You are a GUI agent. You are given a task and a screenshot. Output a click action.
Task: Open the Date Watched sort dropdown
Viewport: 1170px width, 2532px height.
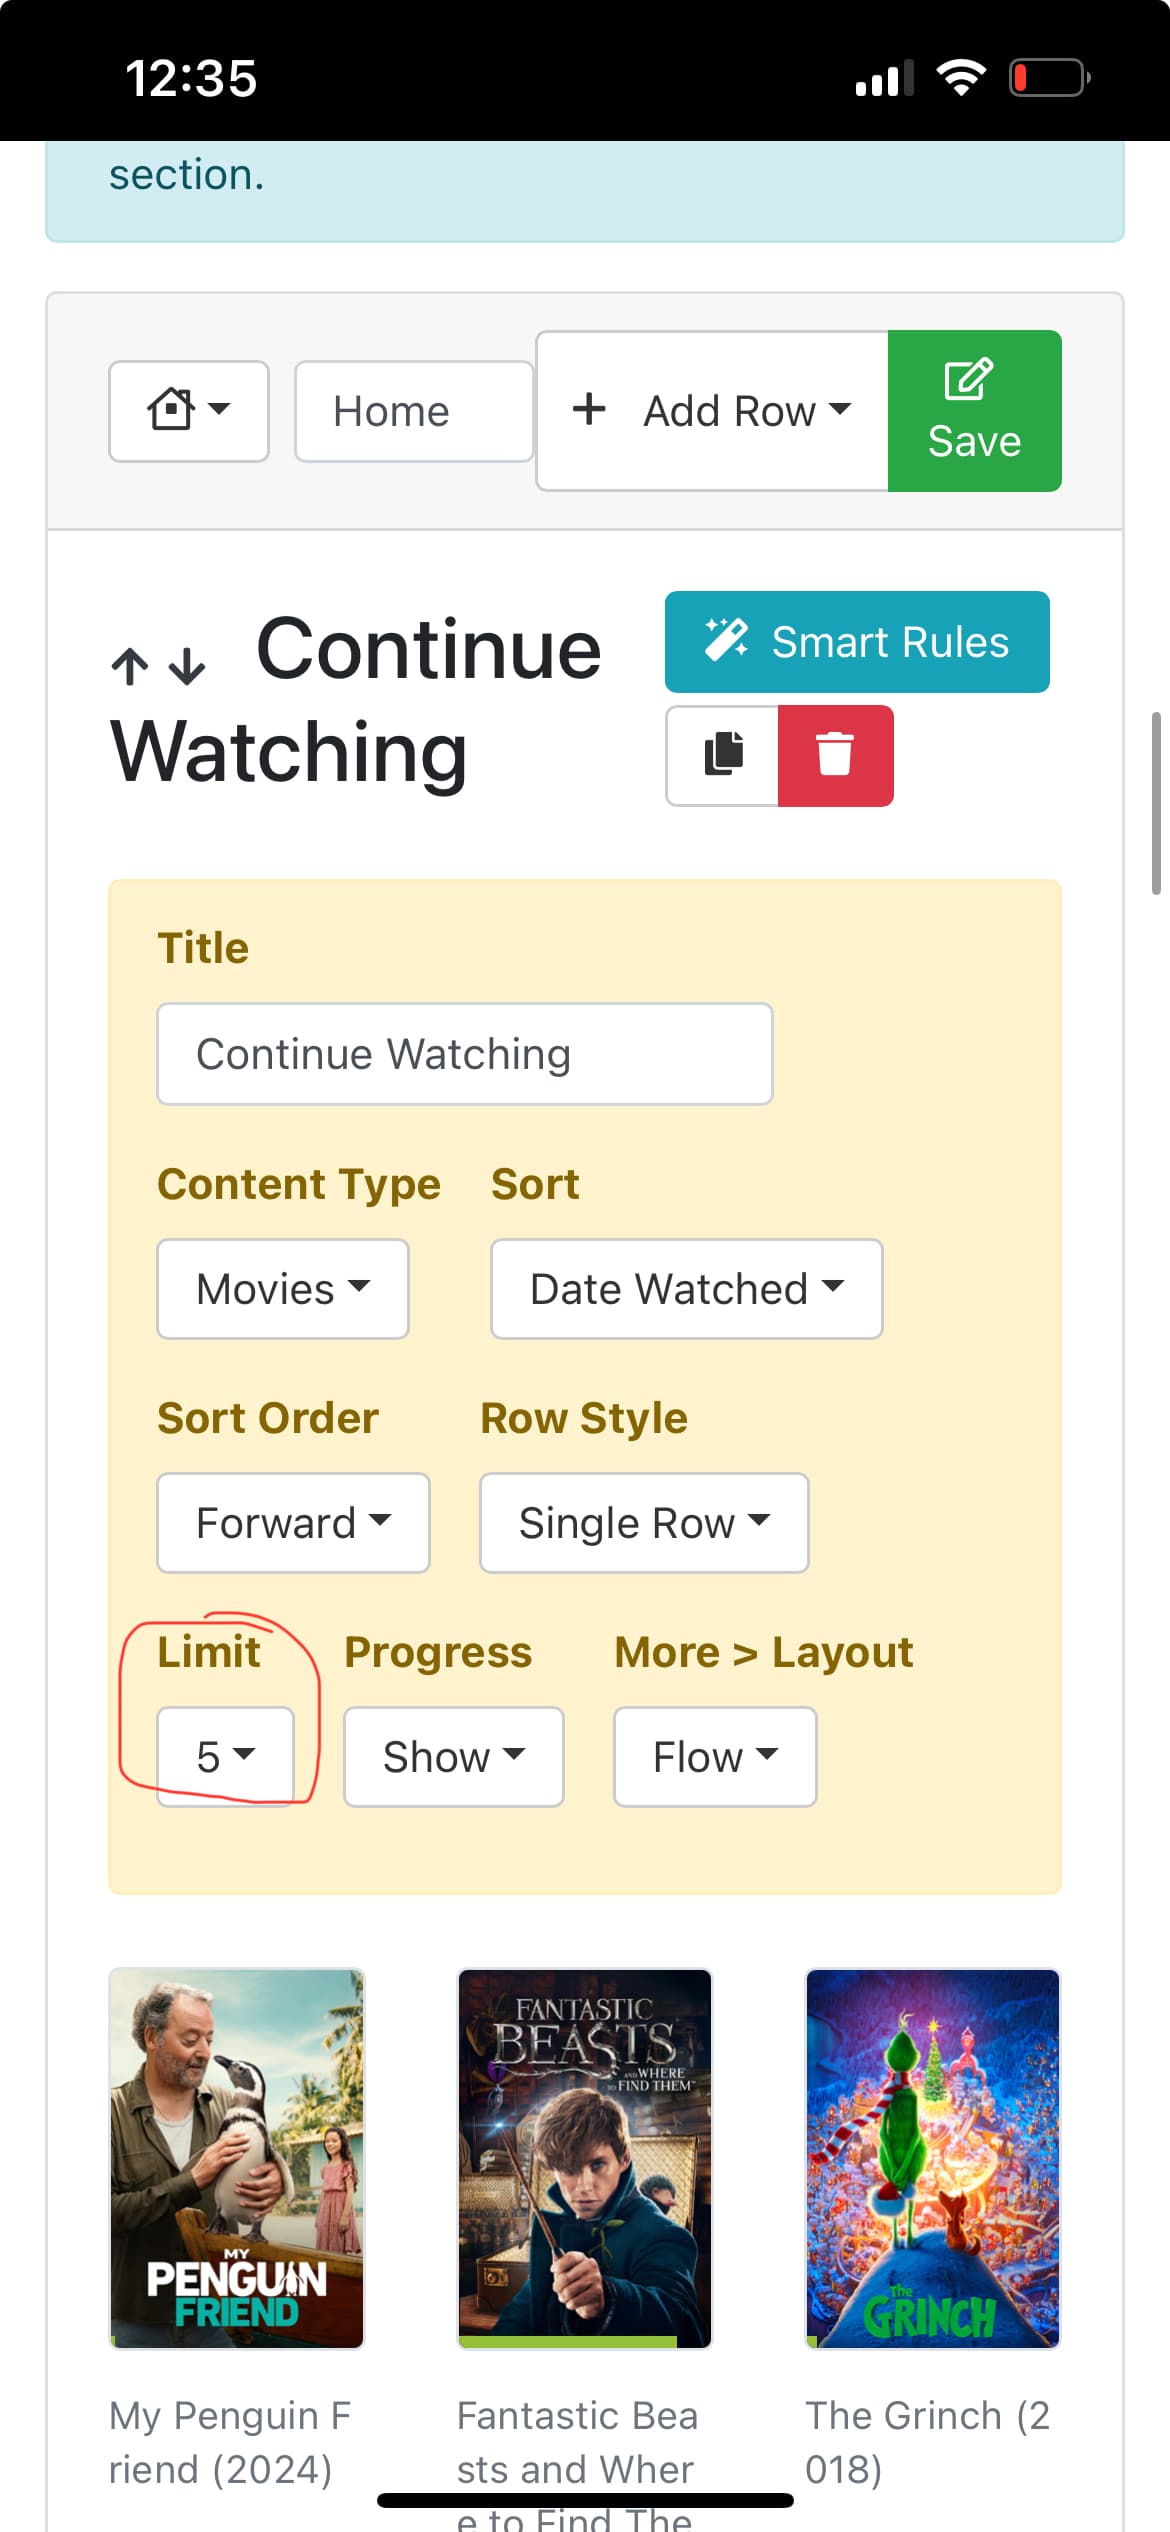pyautogui.click(x=686, y=1289)
